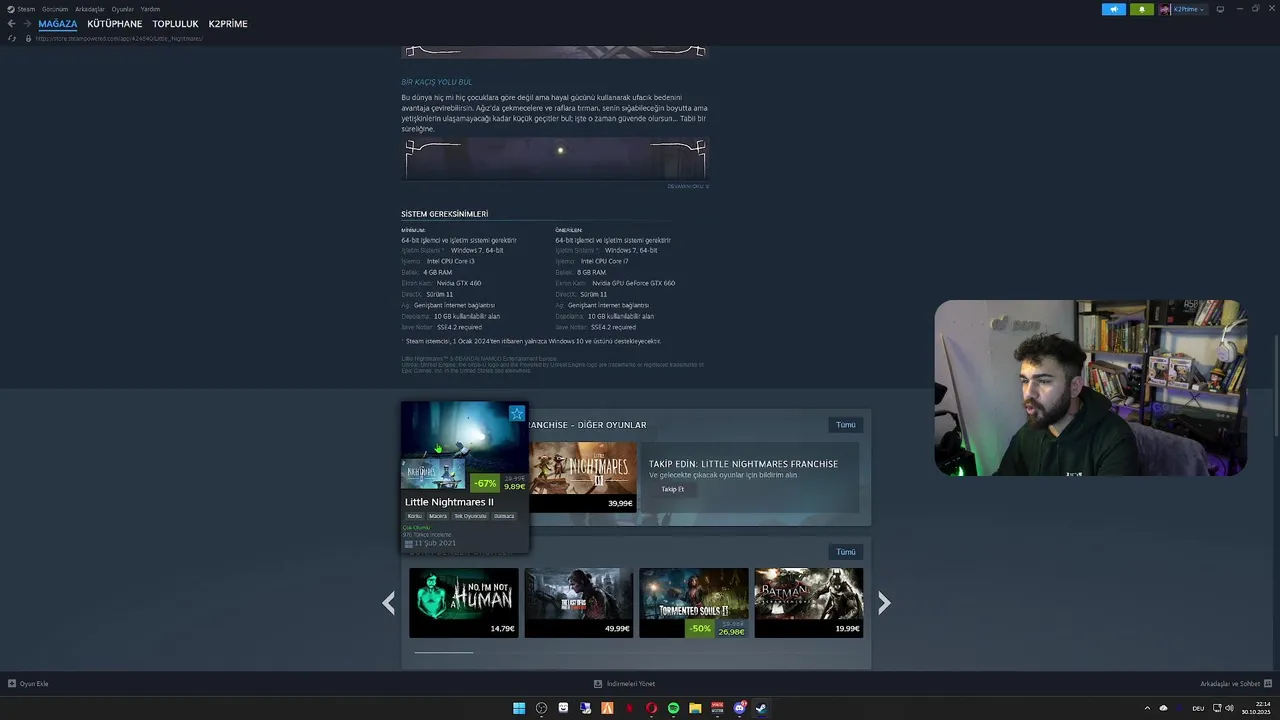
Task: Open The Last of Us game card
Action: (x=579, y=603)
